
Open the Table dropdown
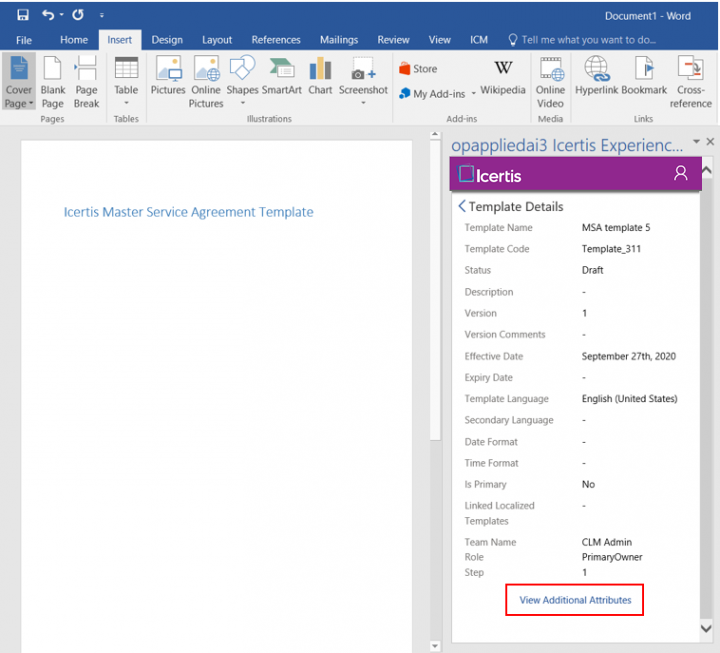(126, 103)
